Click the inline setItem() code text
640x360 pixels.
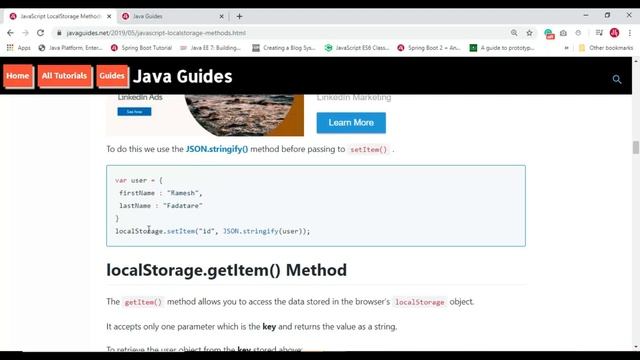369,149
